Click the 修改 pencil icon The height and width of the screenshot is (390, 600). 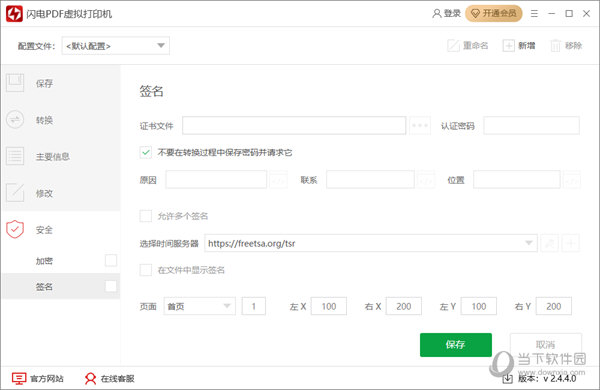coord(15,193)
